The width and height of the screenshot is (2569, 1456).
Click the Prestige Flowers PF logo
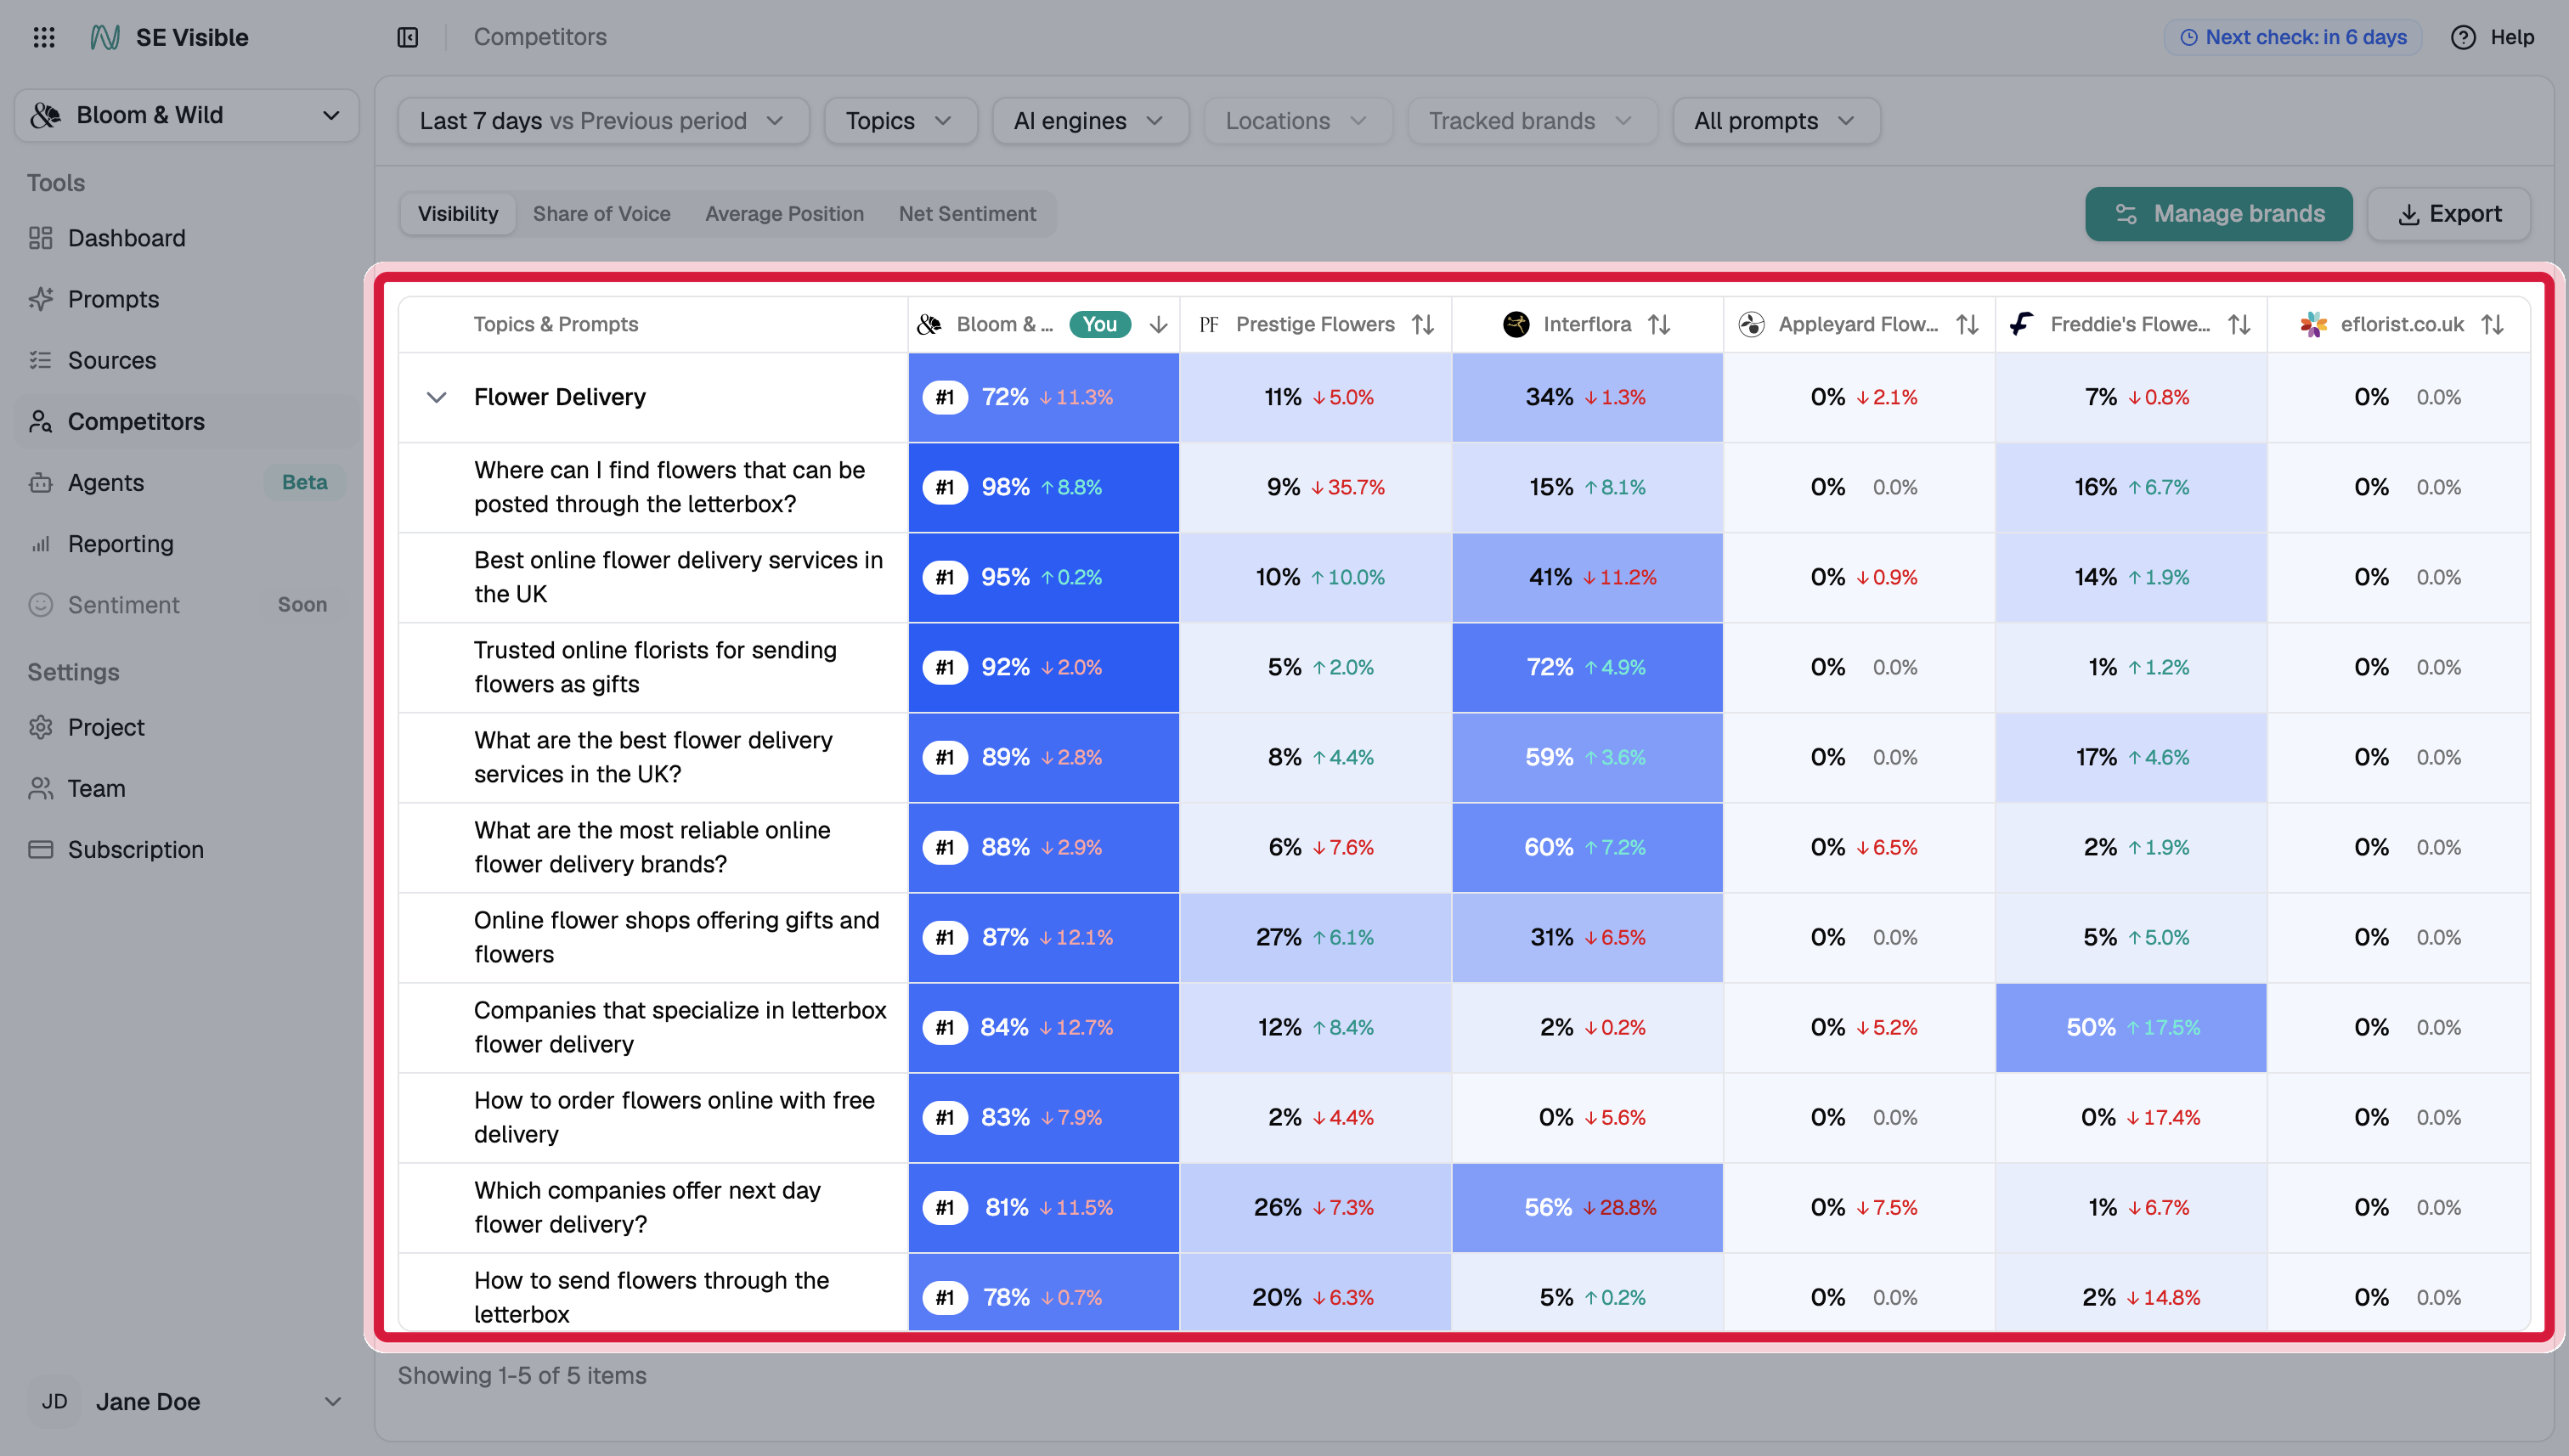click(1209, 324)
